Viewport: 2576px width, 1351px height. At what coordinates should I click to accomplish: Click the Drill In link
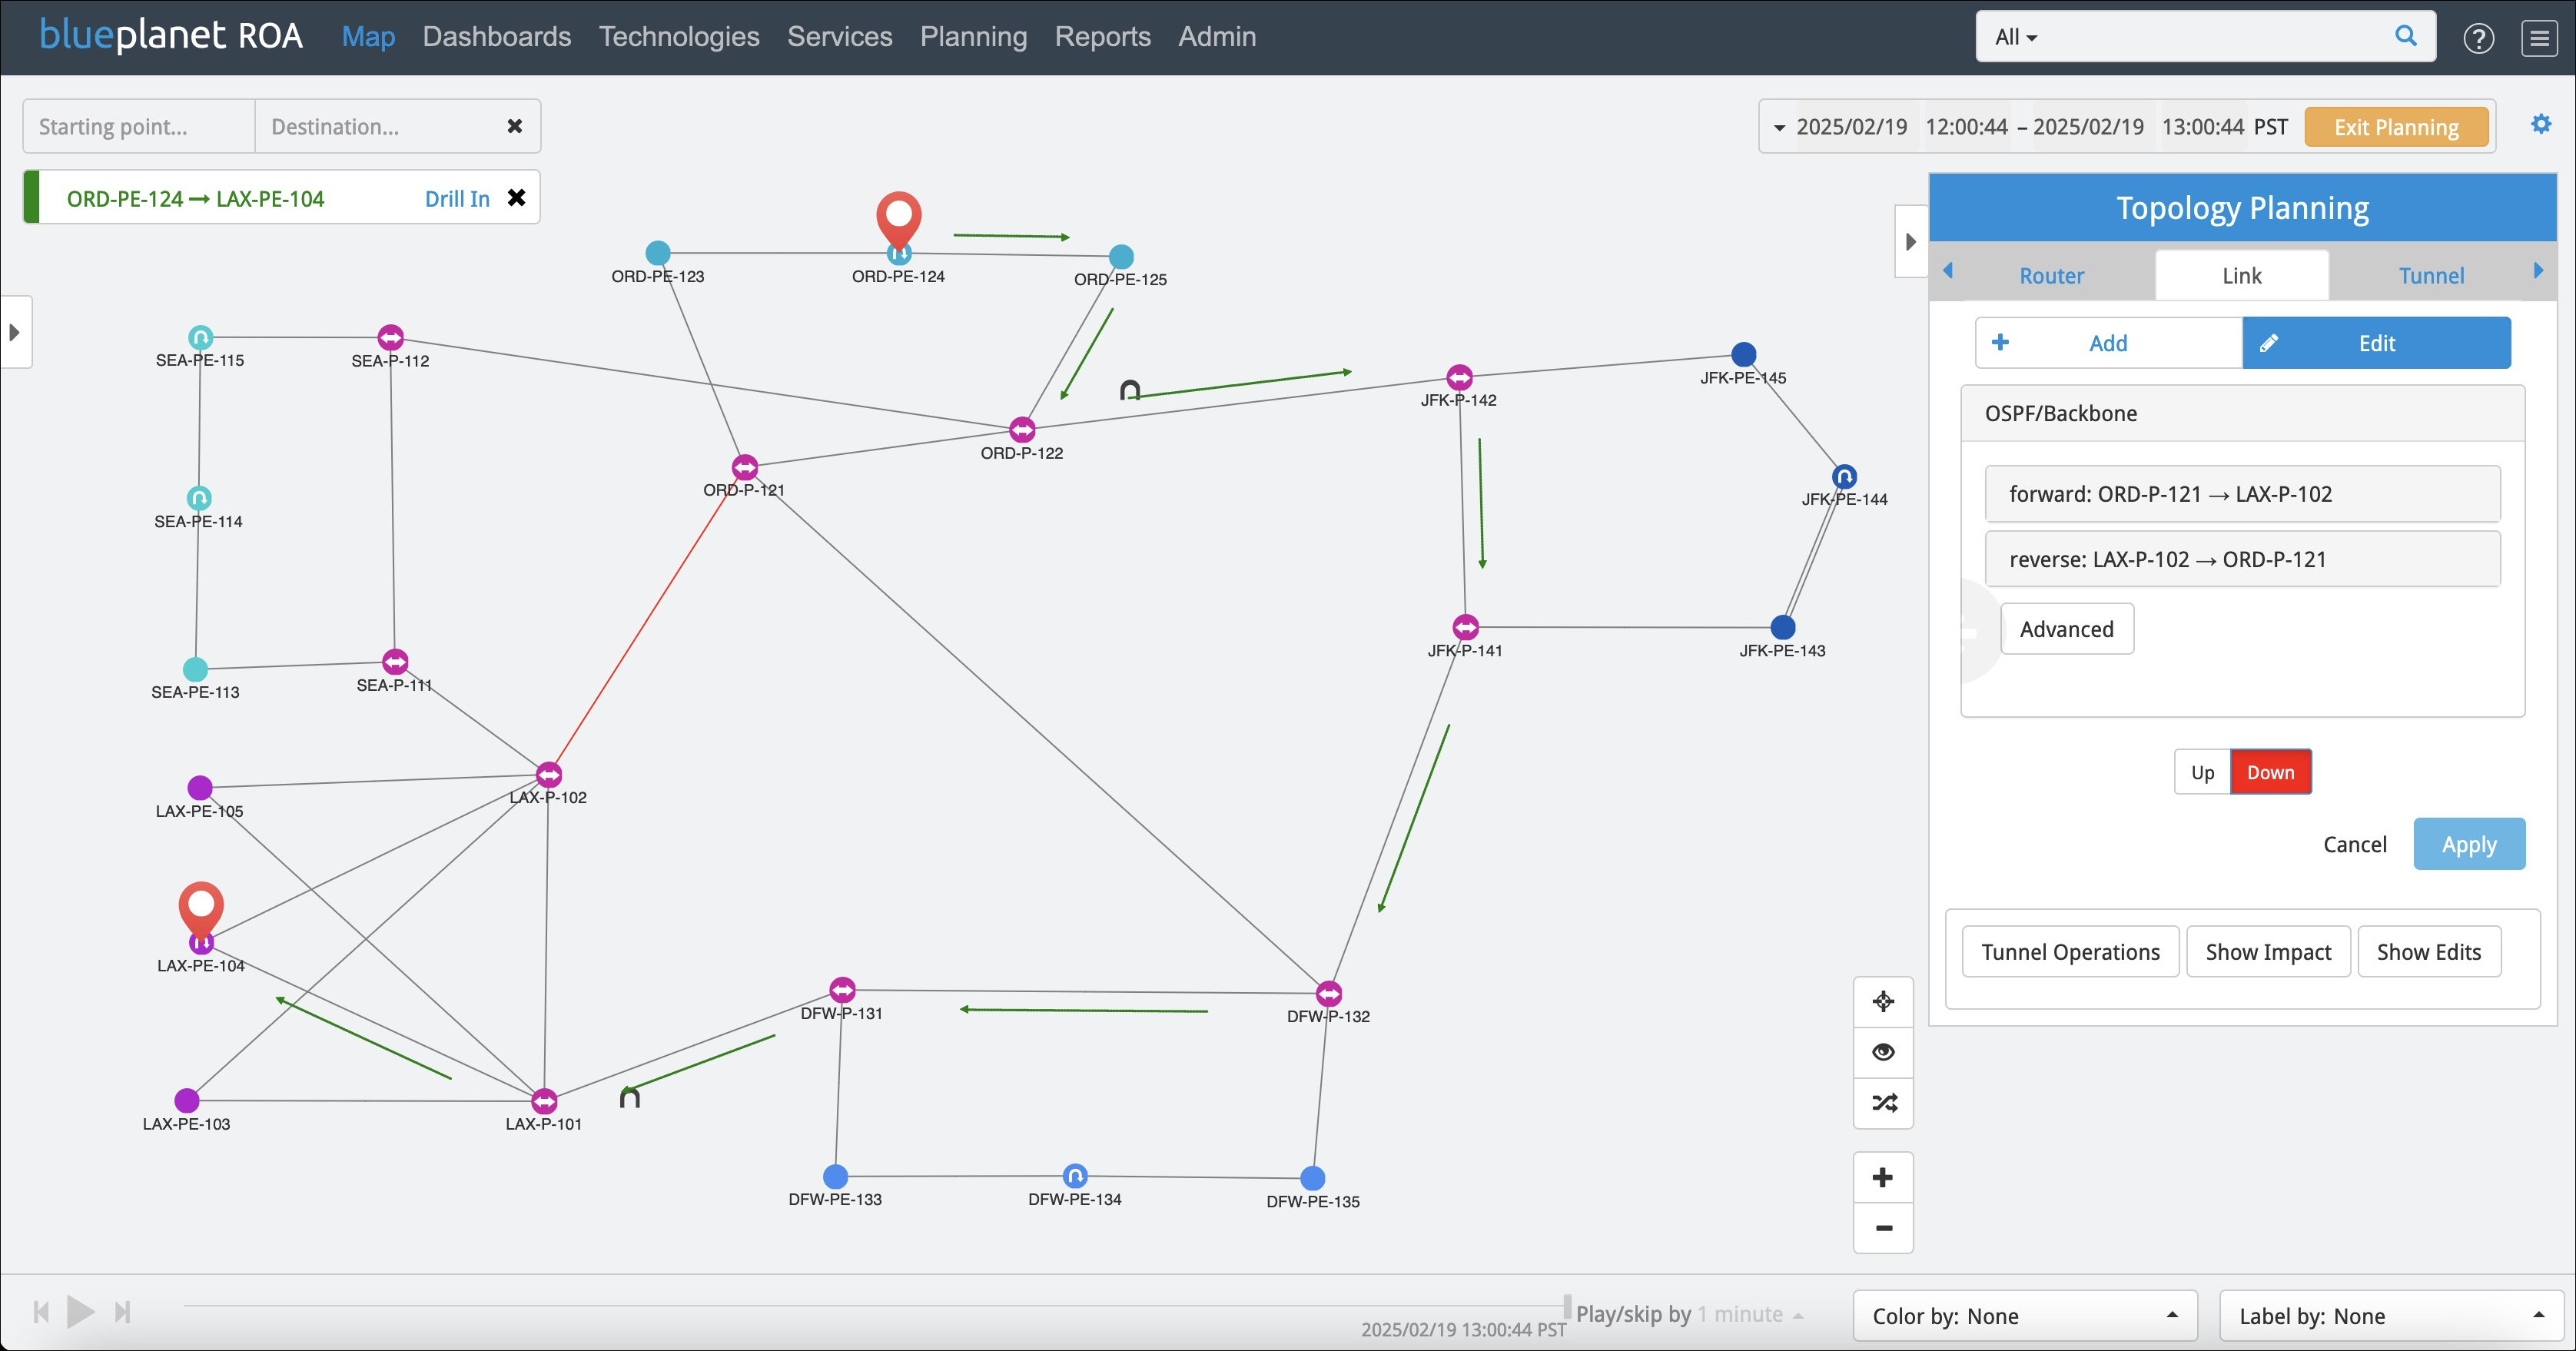click(x=457, y=199)
